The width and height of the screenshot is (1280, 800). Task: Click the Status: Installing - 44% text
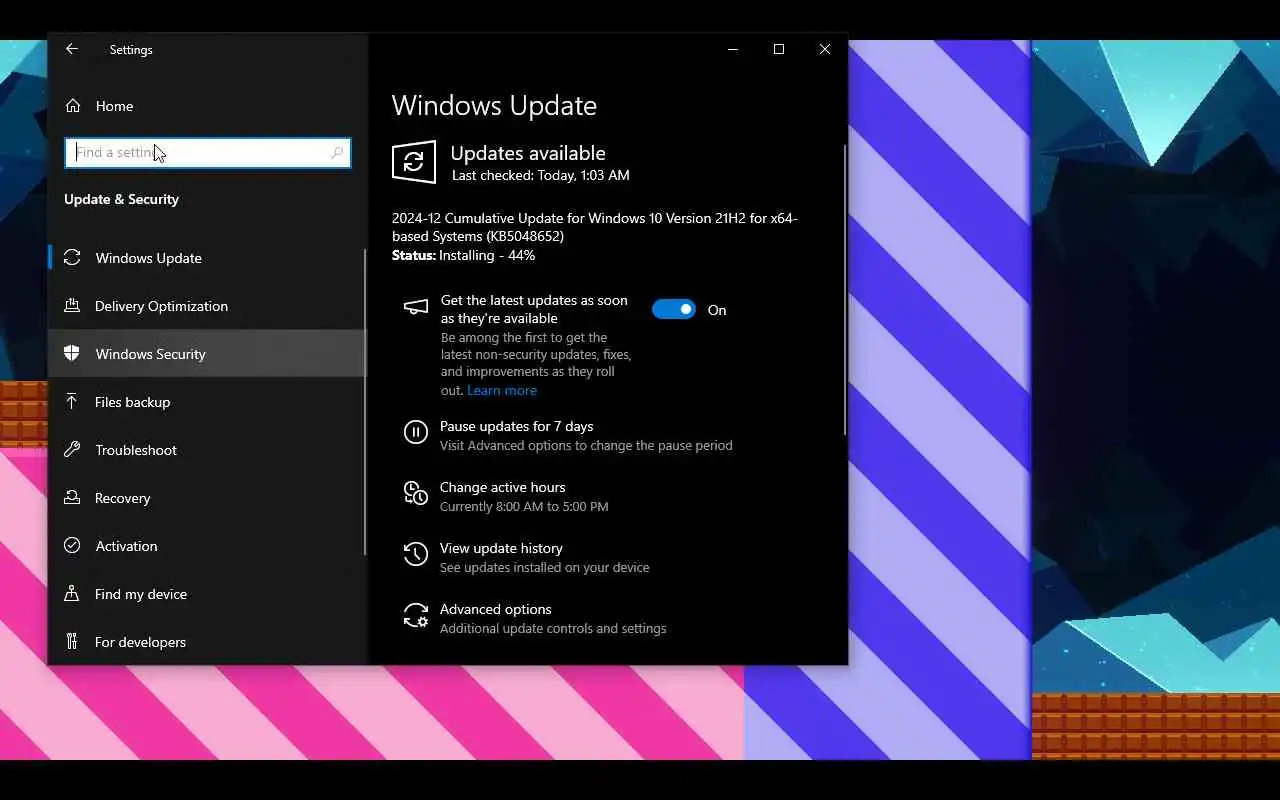[x=463, y=255]
